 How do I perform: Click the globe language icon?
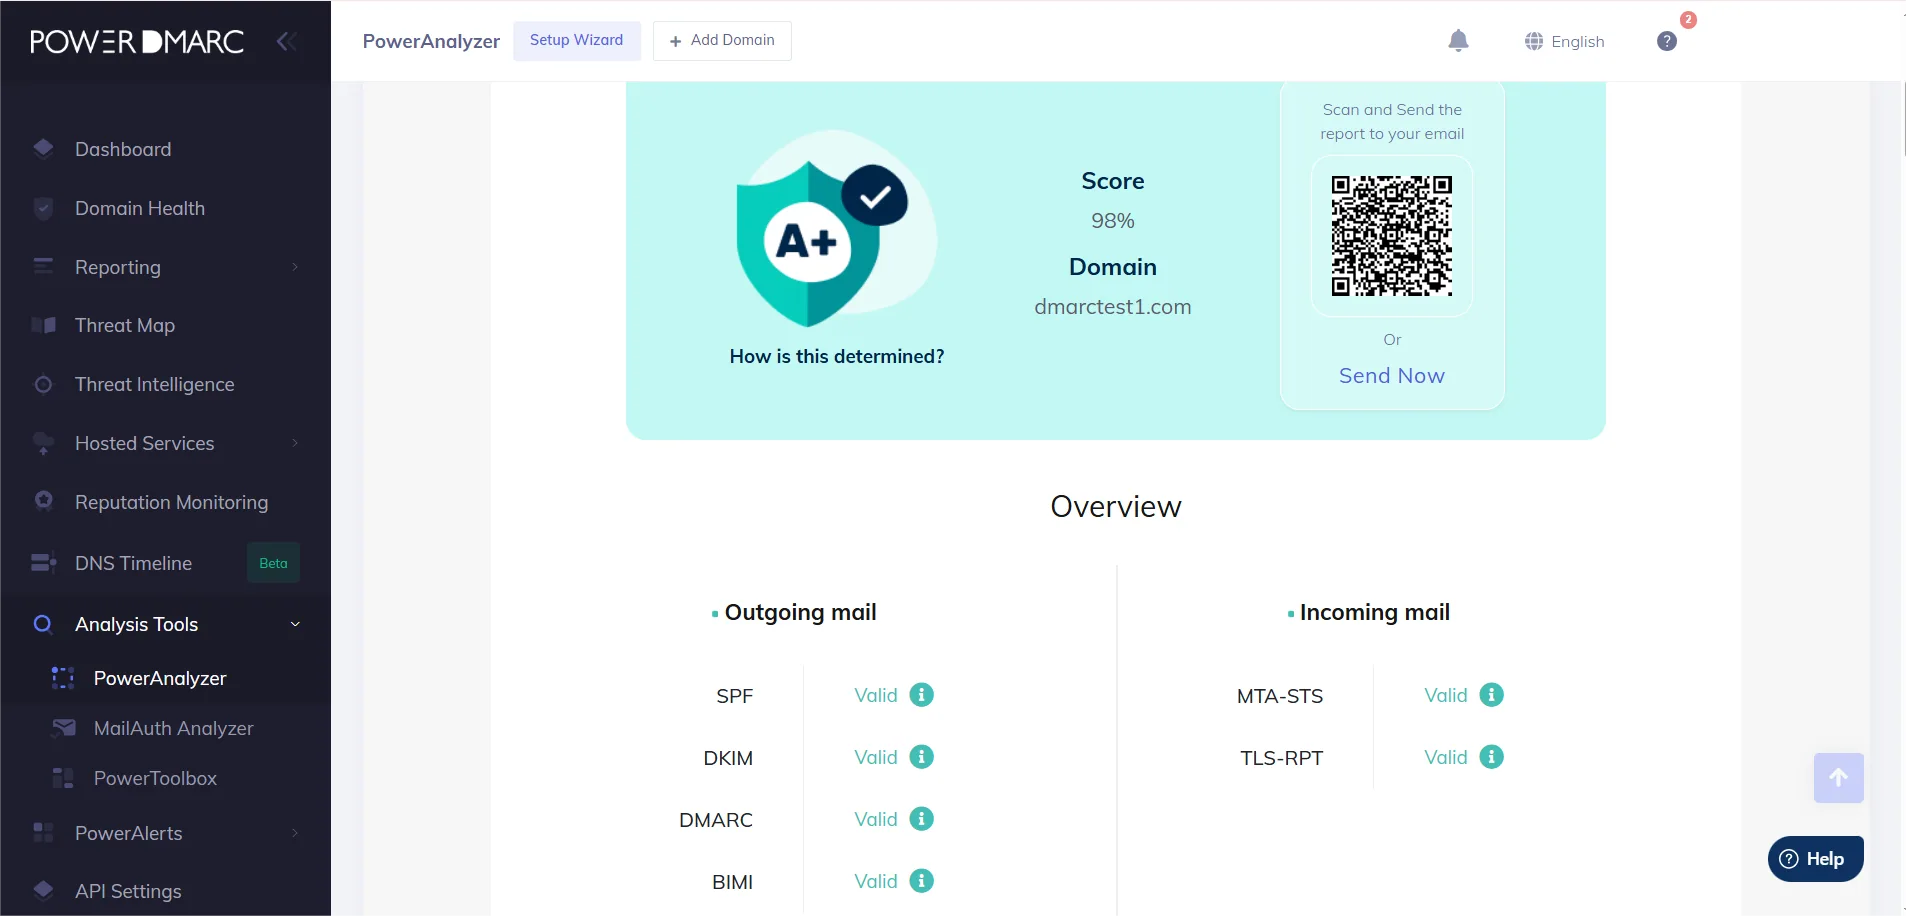pyautogui.click(x=1534, y=41)
